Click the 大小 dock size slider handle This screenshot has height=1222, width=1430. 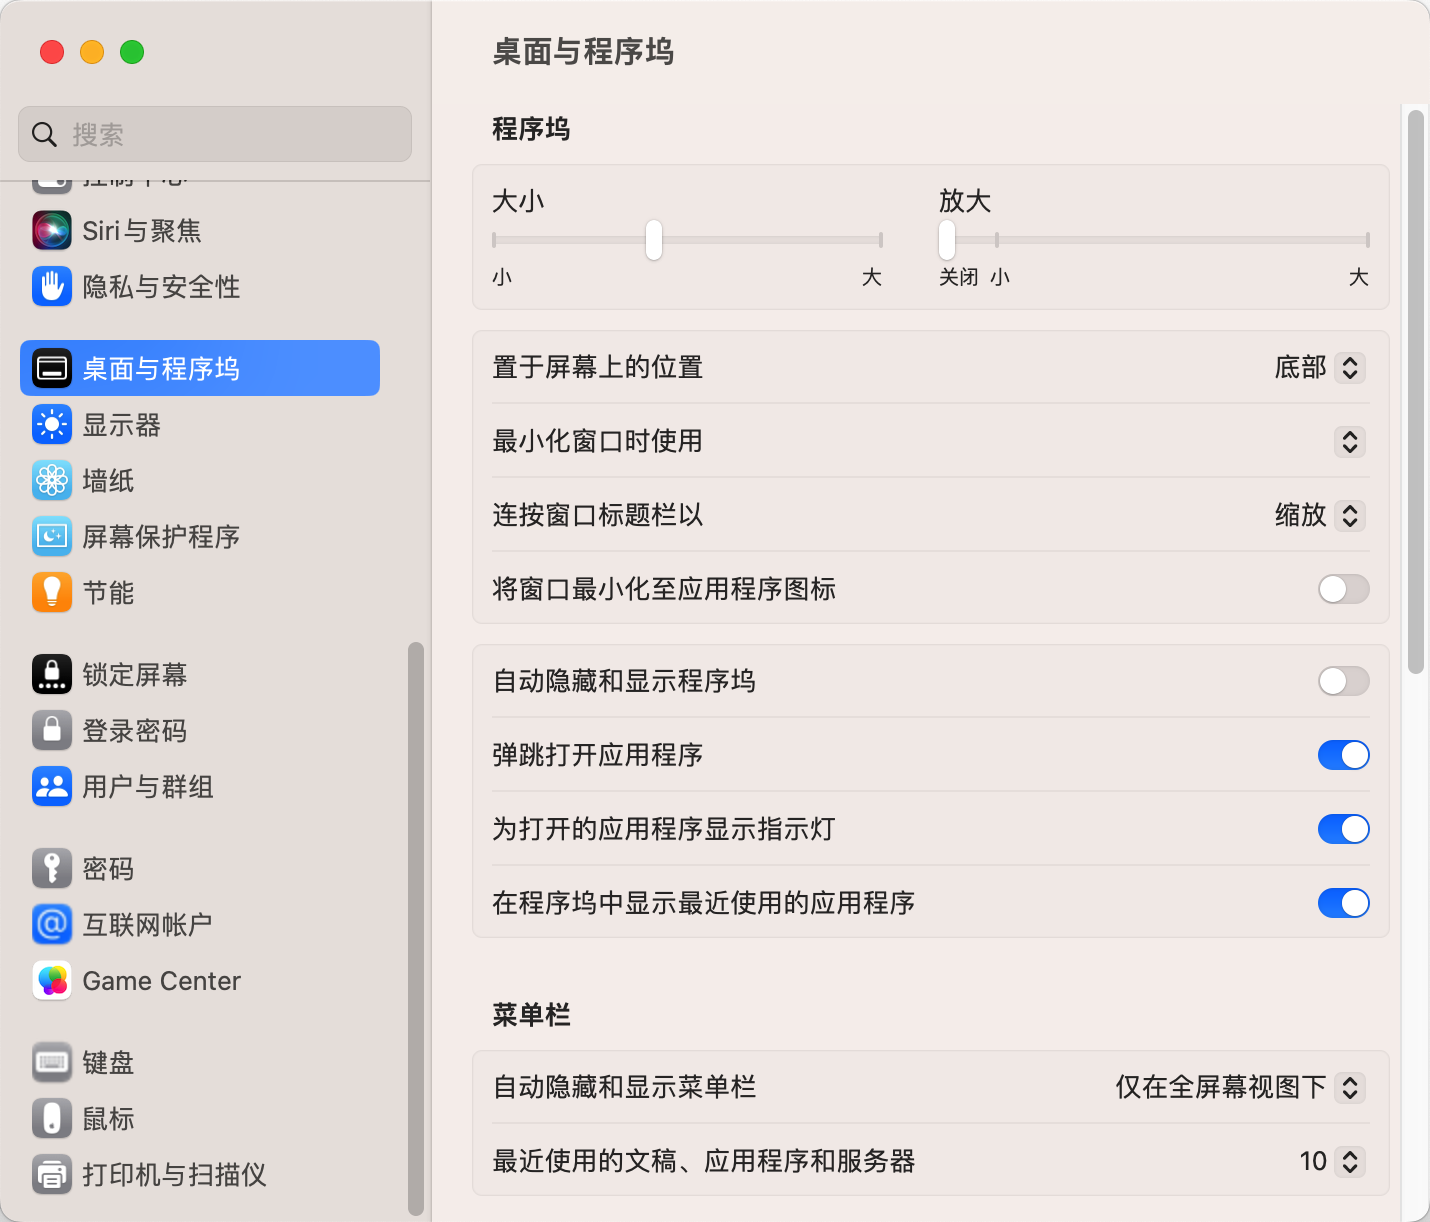(x=654, y=240)
